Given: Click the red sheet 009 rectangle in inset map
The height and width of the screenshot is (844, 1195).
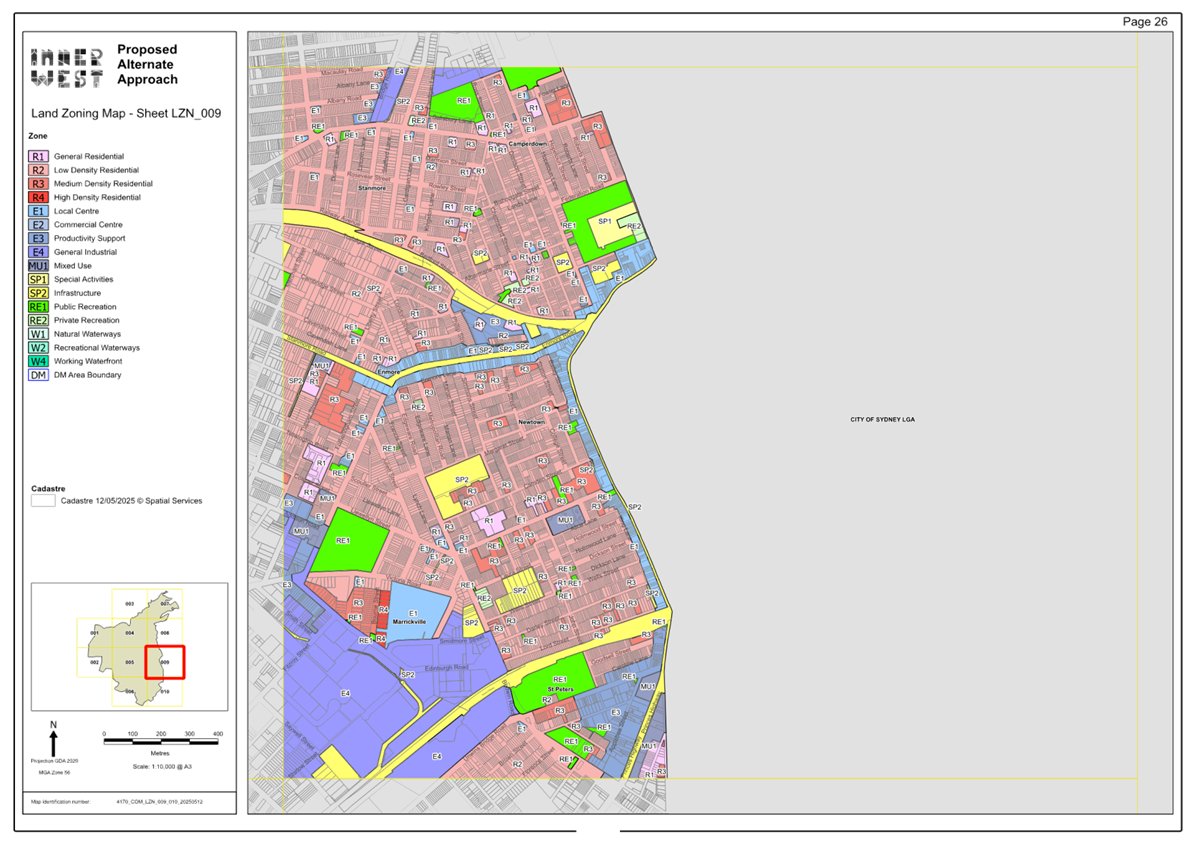Looking at the screenshot, I should click(165, 662).
